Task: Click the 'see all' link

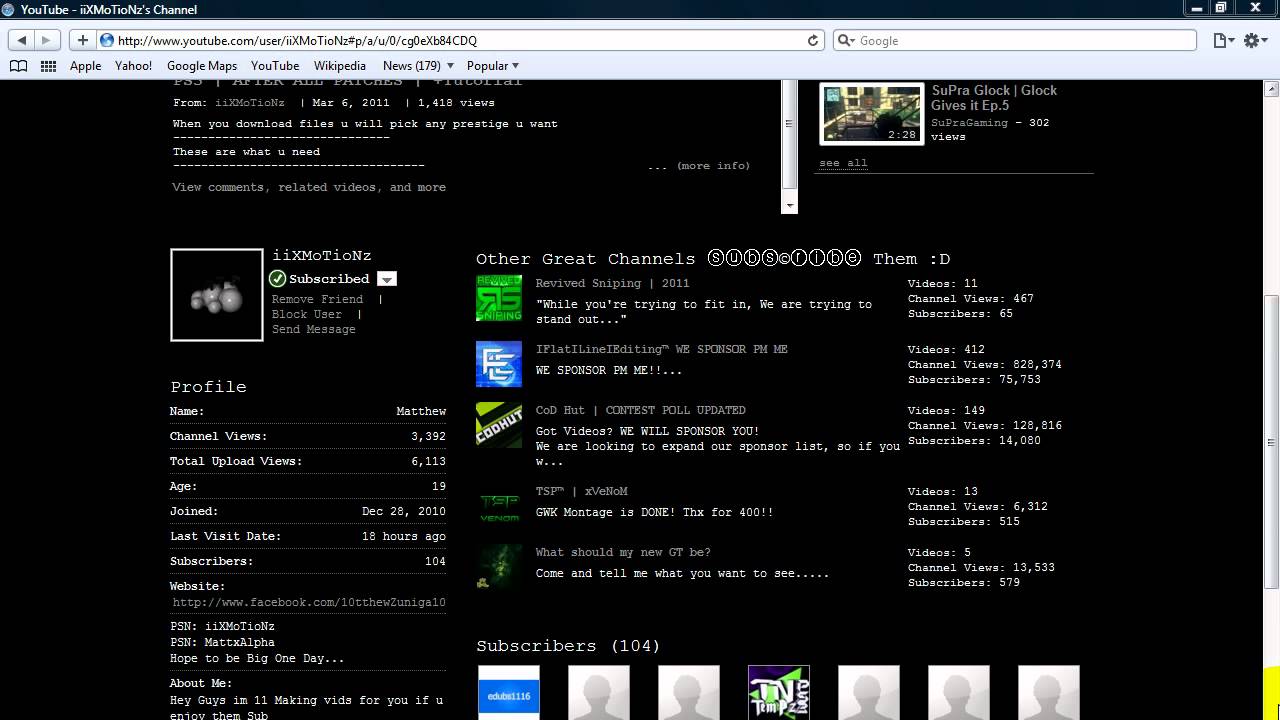Action: (x=843, y=163)
